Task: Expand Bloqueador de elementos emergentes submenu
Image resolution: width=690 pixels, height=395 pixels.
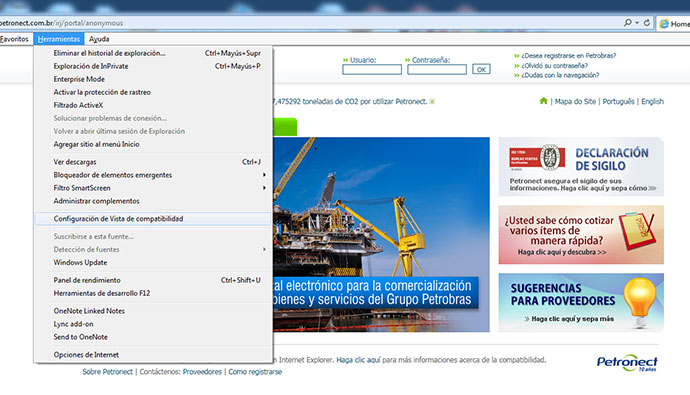Action: (153, 175)
